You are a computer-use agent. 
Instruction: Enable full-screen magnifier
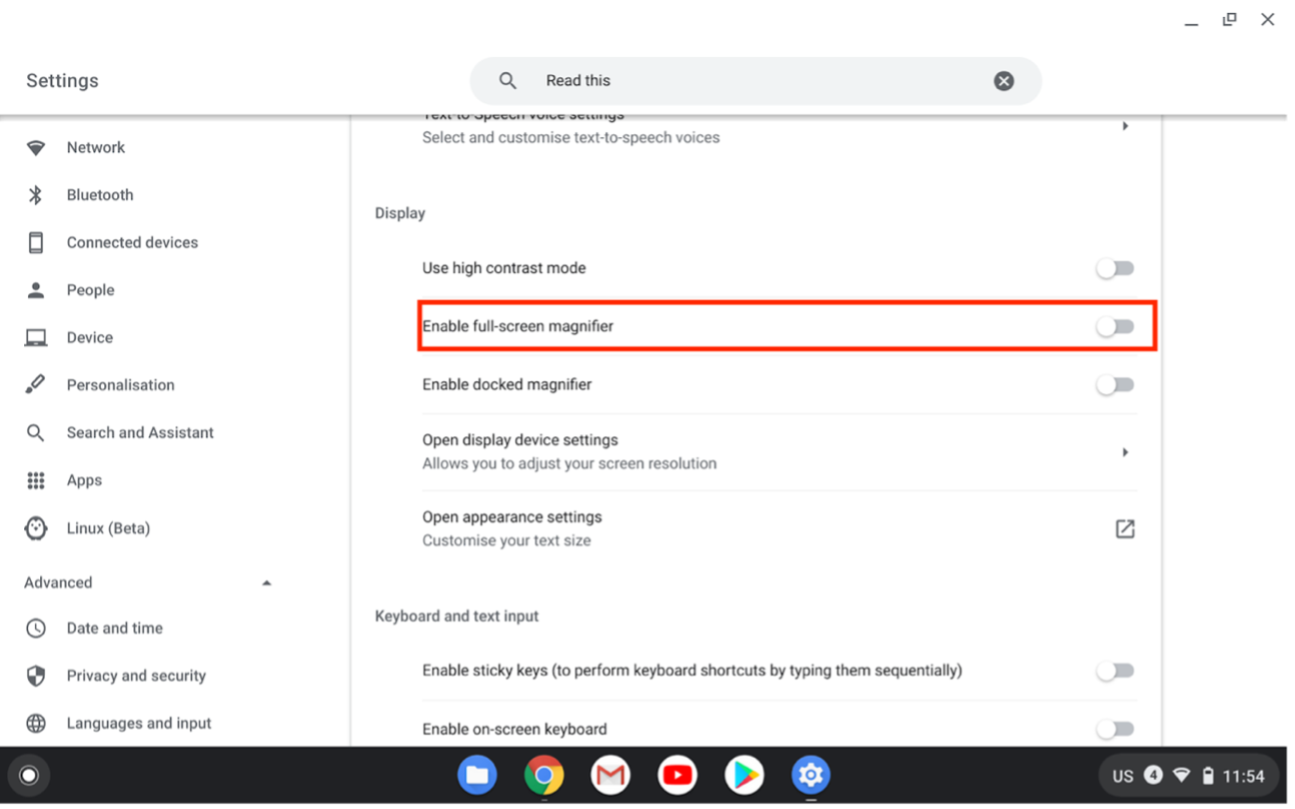point(1115,326)
